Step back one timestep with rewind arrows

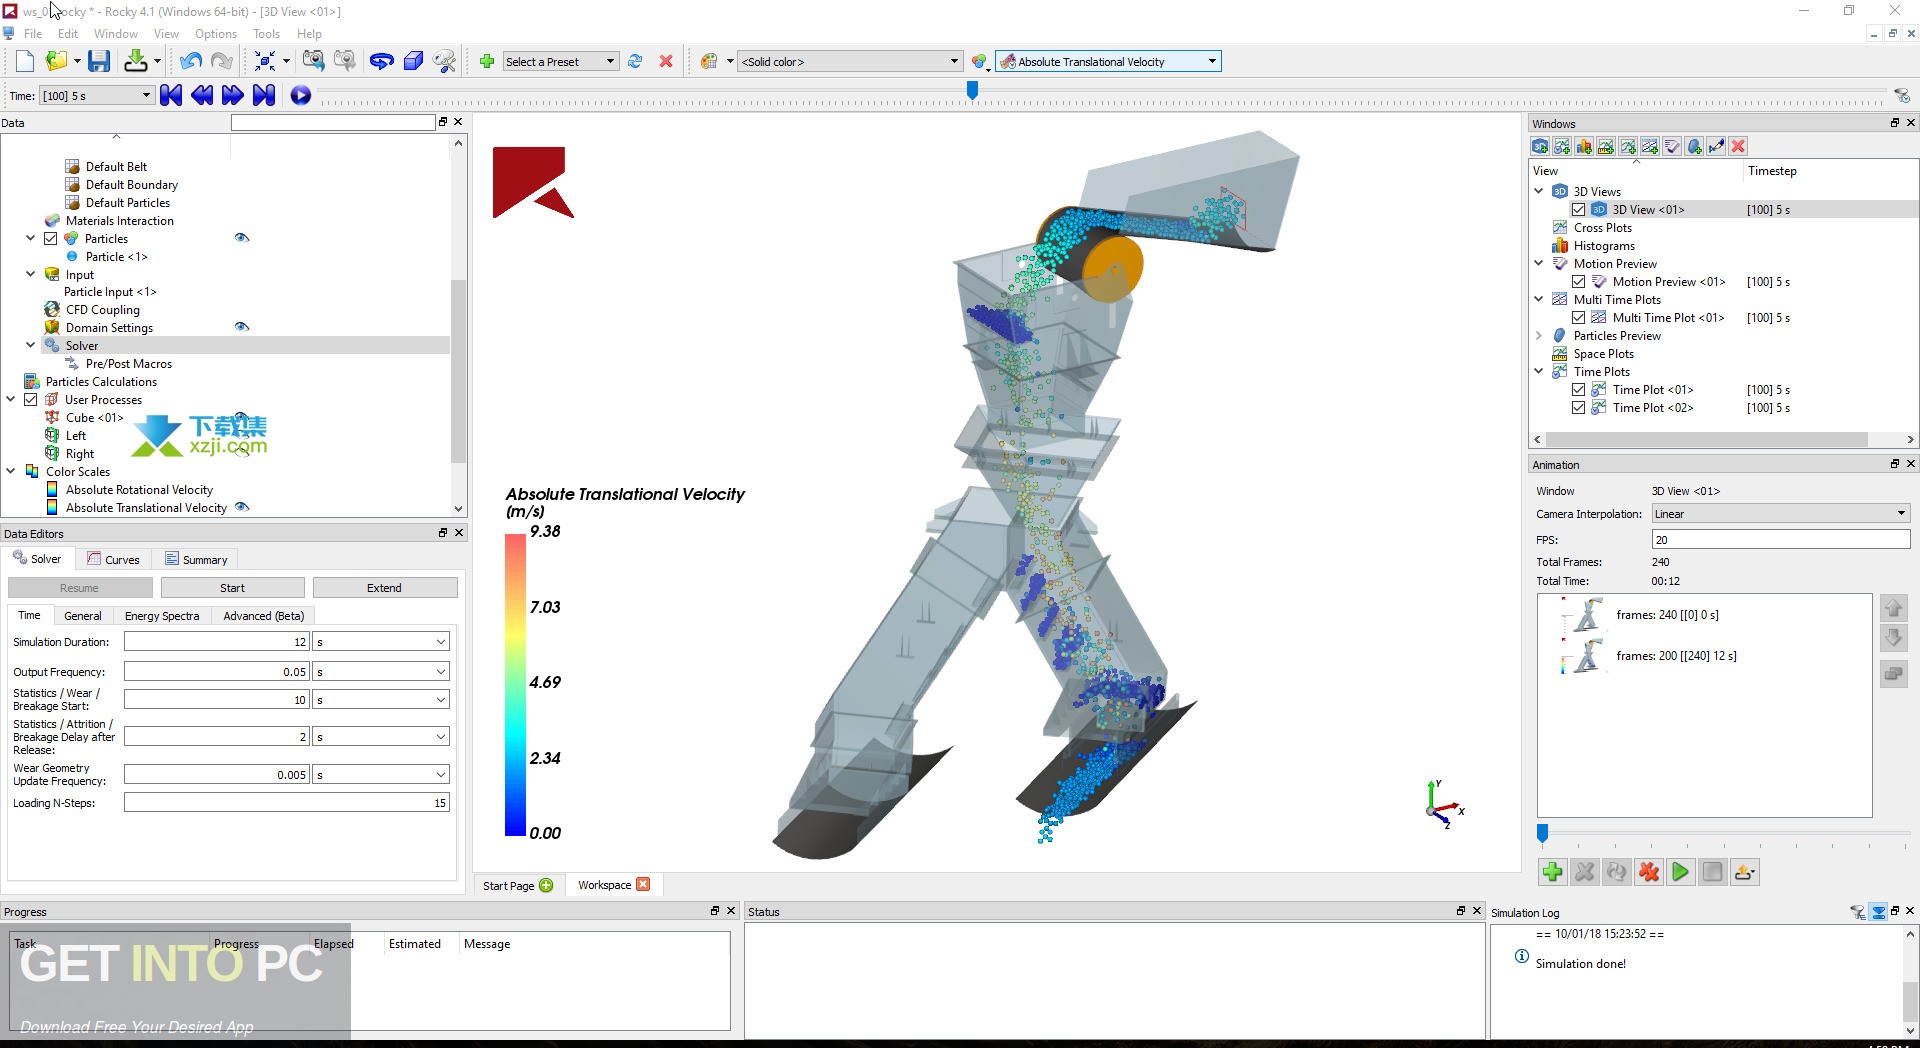tap(202, 95)
